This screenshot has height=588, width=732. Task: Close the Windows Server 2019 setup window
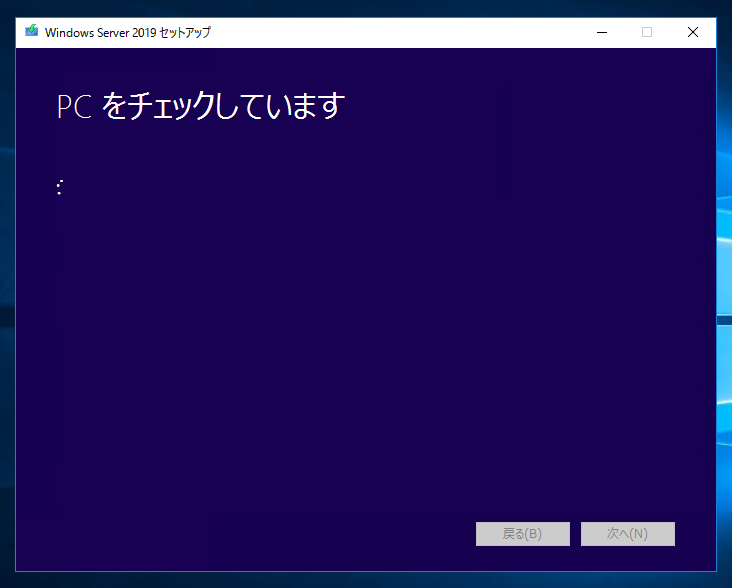(693, 32)
